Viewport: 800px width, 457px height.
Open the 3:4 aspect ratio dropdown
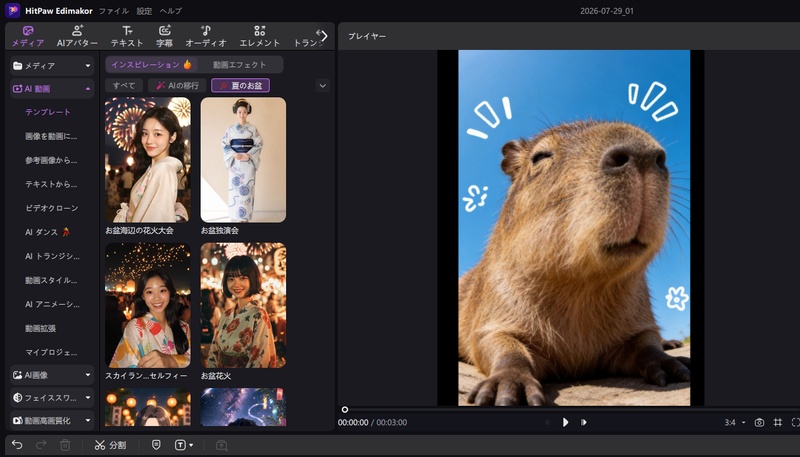pos(735,422)
